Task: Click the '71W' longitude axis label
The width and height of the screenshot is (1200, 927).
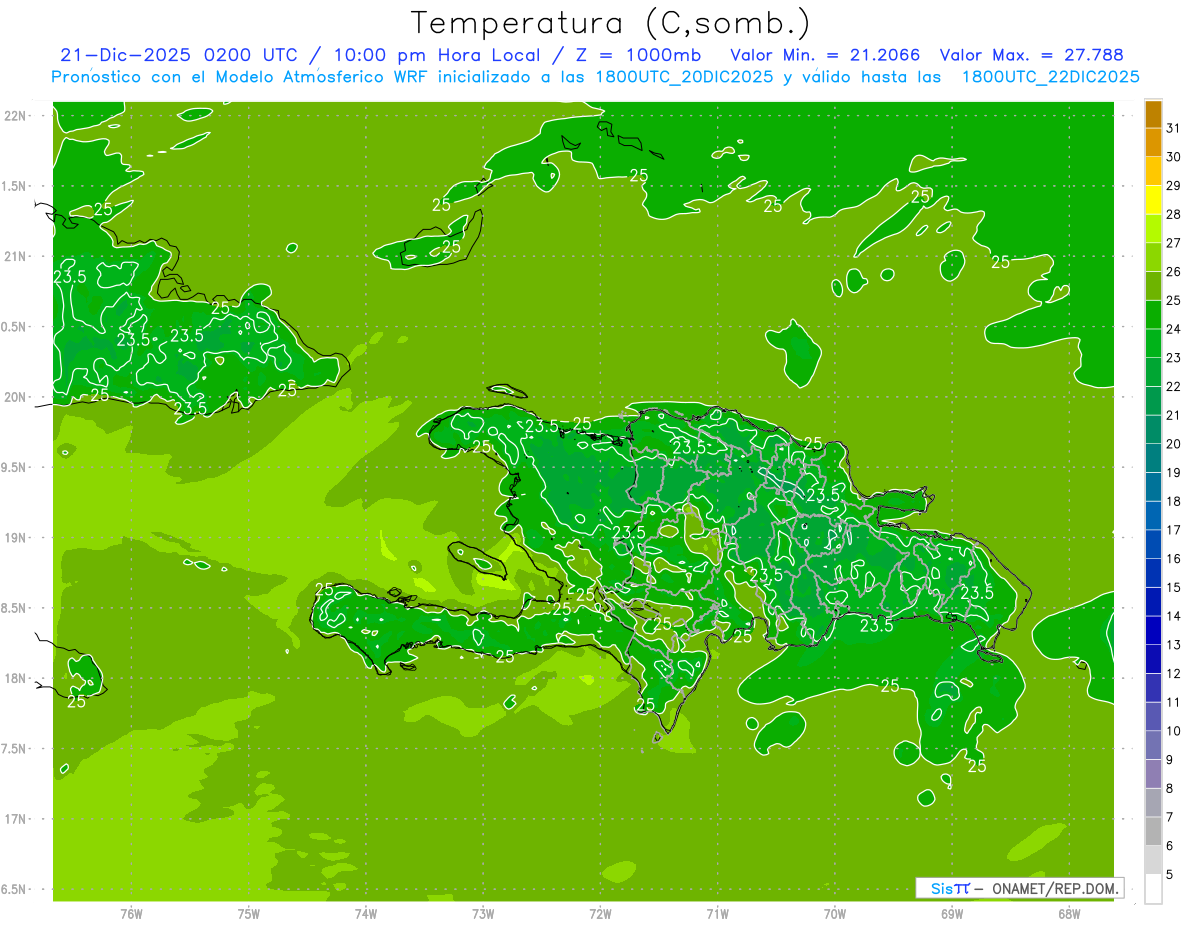Action: [x=717, y=913]
